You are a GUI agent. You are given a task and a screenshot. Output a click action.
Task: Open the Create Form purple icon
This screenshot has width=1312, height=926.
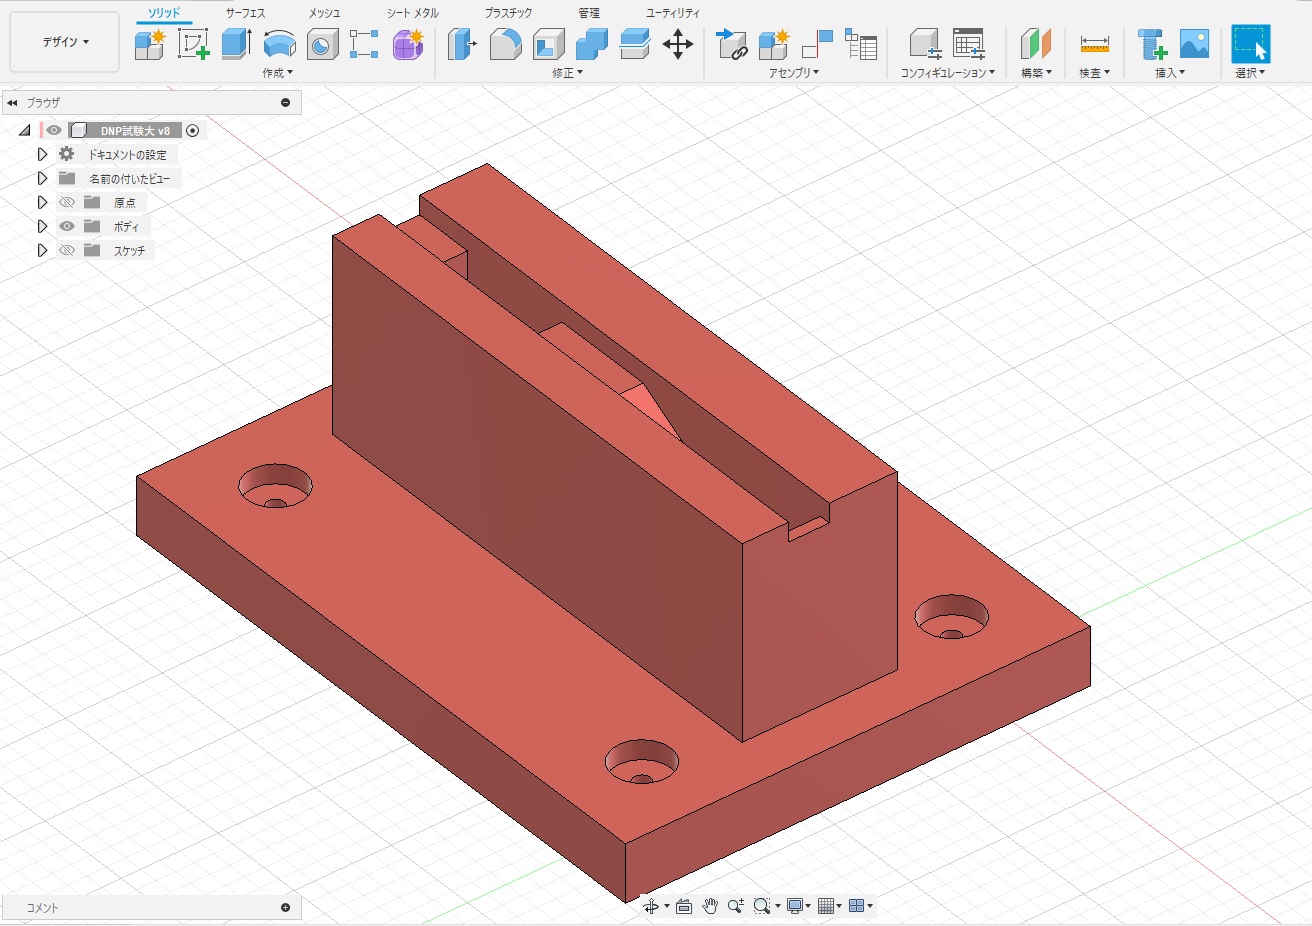[x=407, y=44]
